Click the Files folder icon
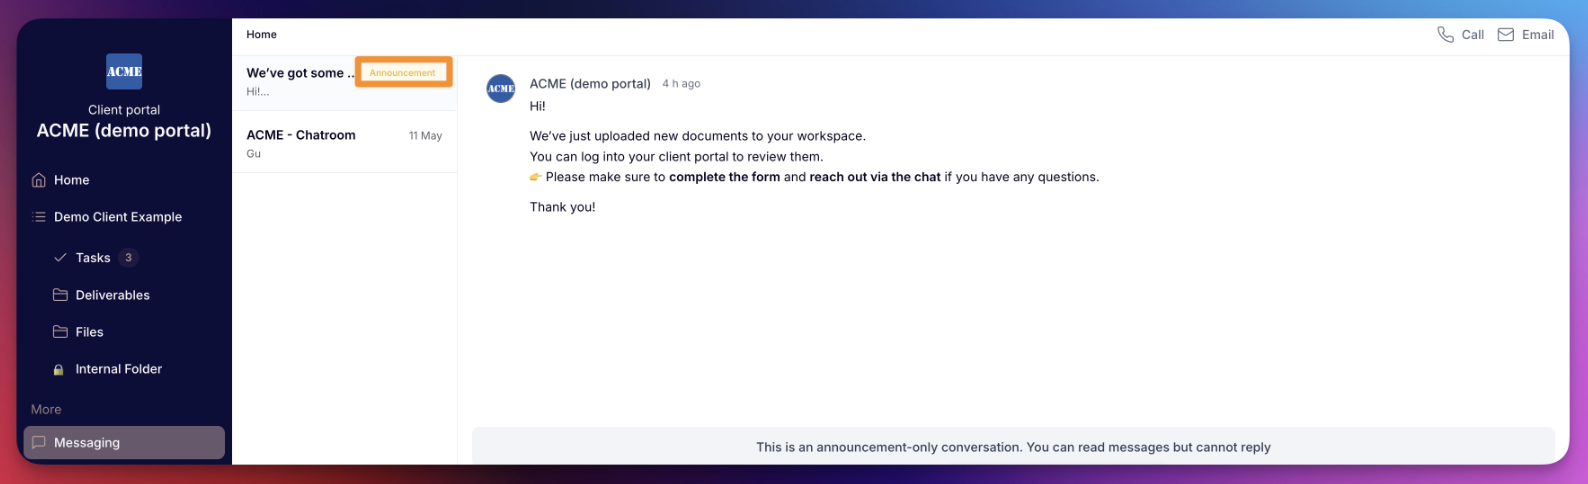The width and height of the screenshot is (1588, 484). coord(60,332)
